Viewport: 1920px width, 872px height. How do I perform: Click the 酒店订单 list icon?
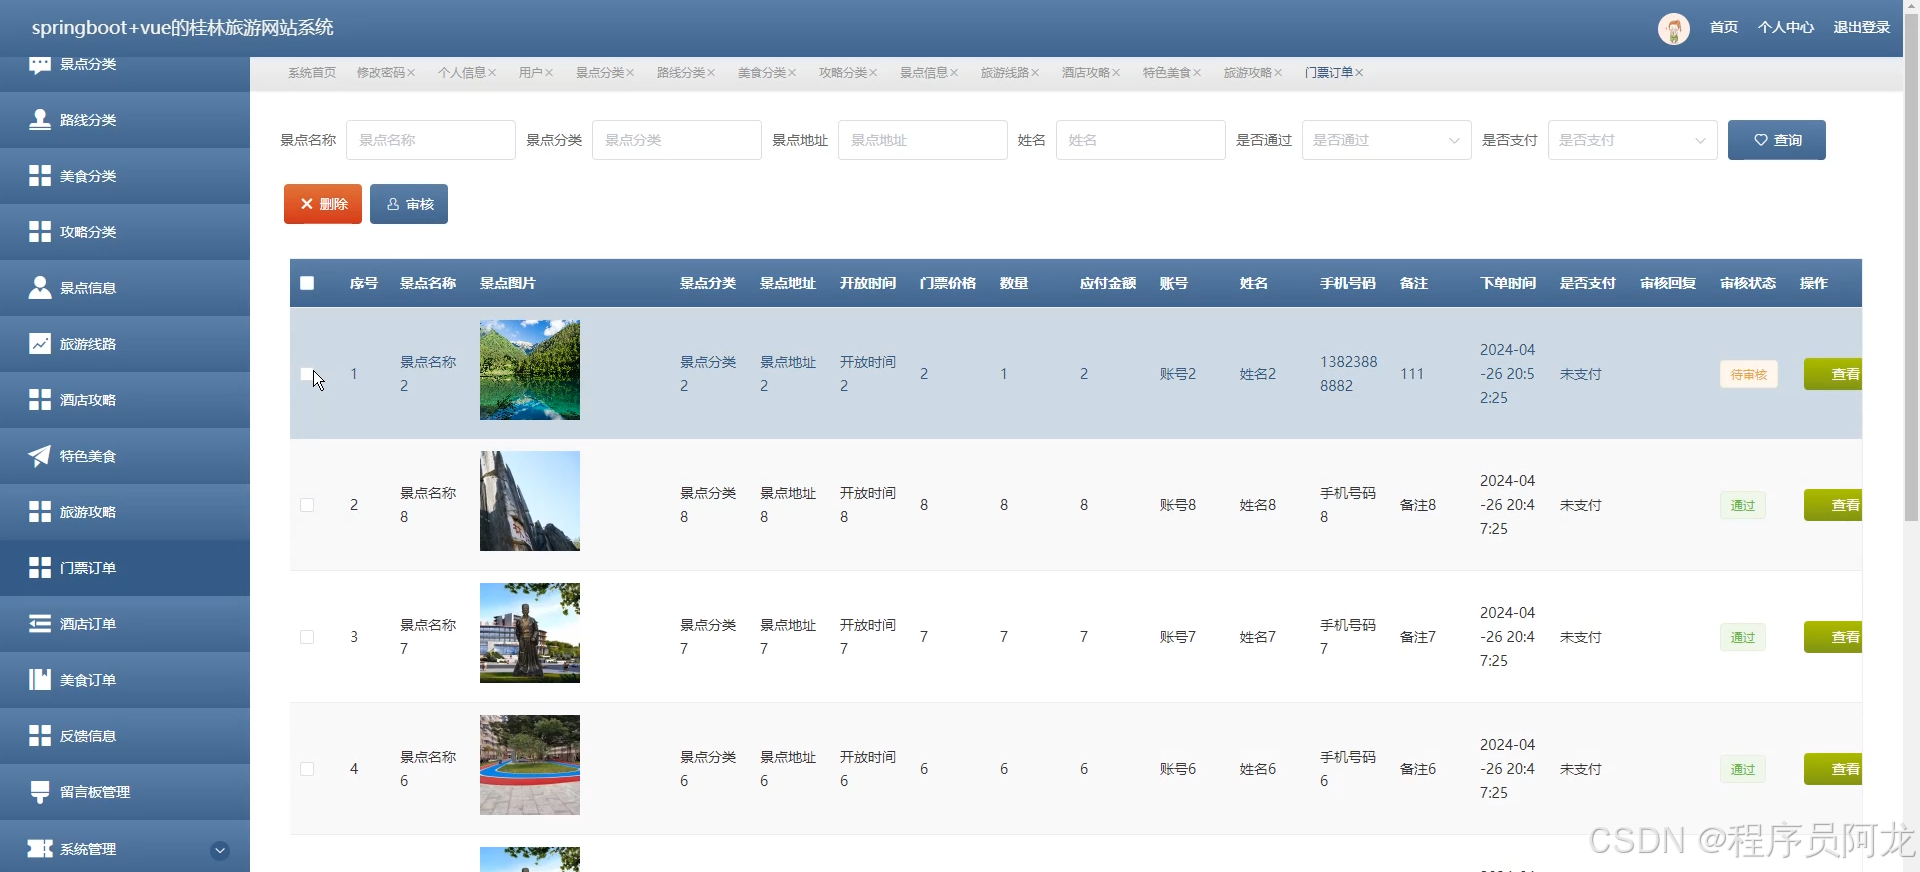[40, 624]
